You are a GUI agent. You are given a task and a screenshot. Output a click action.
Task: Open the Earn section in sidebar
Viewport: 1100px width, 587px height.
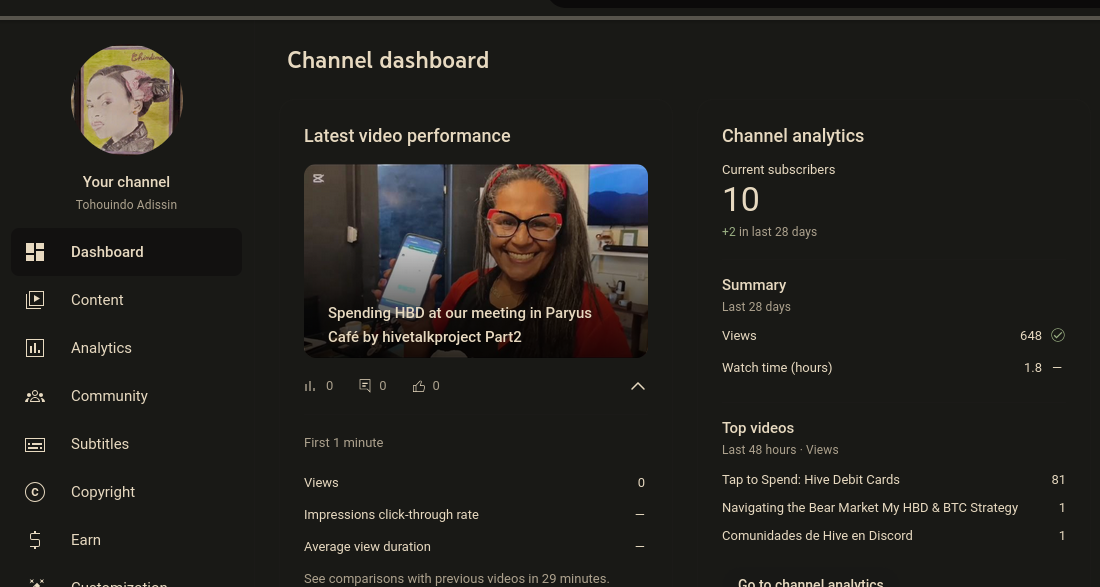pyautogui.click(x=126, y=540)
